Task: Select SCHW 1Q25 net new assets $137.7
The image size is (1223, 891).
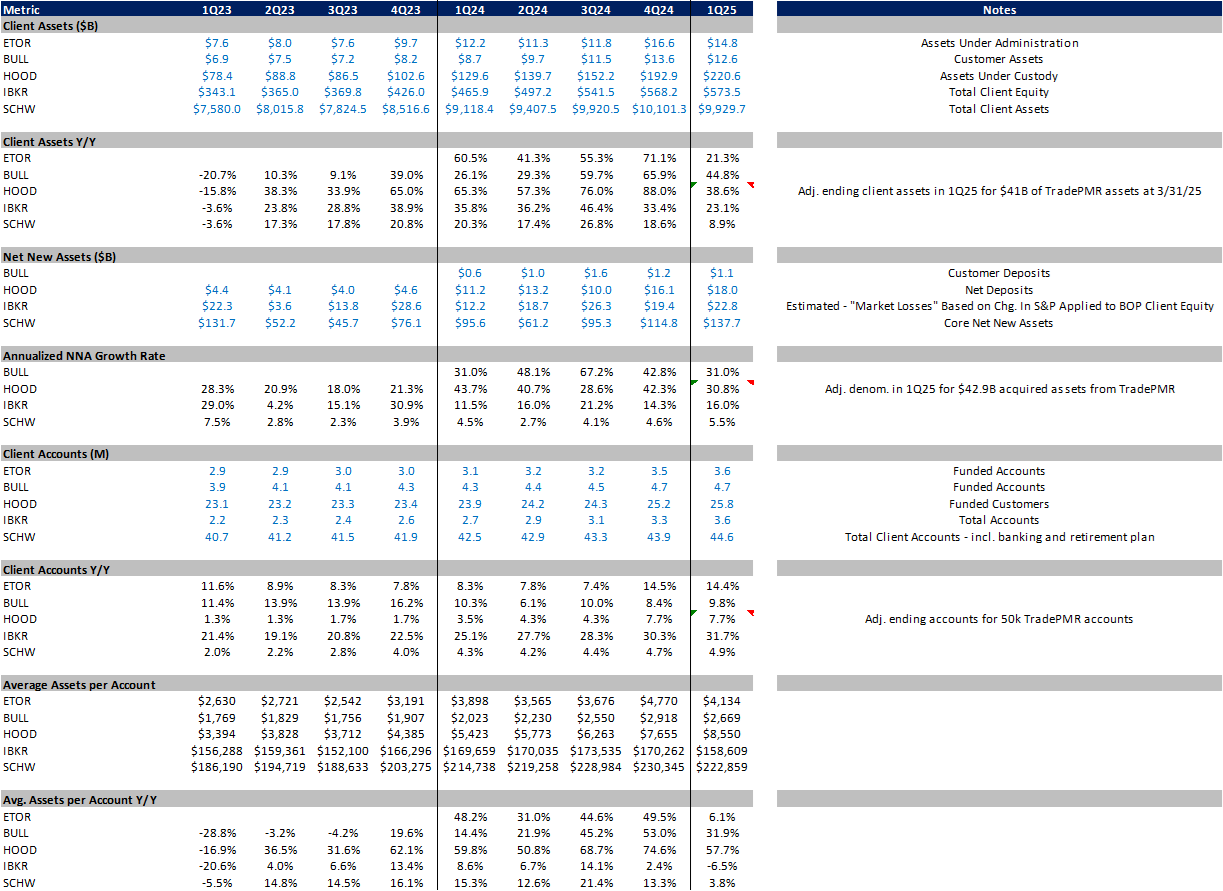Action: 723,323
